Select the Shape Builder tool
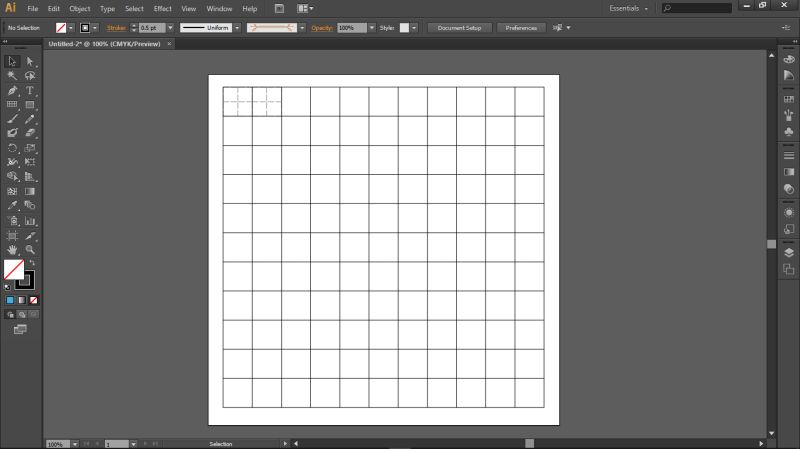The width and height of the screenshot is (800, 449). click(x=12, y=177)
